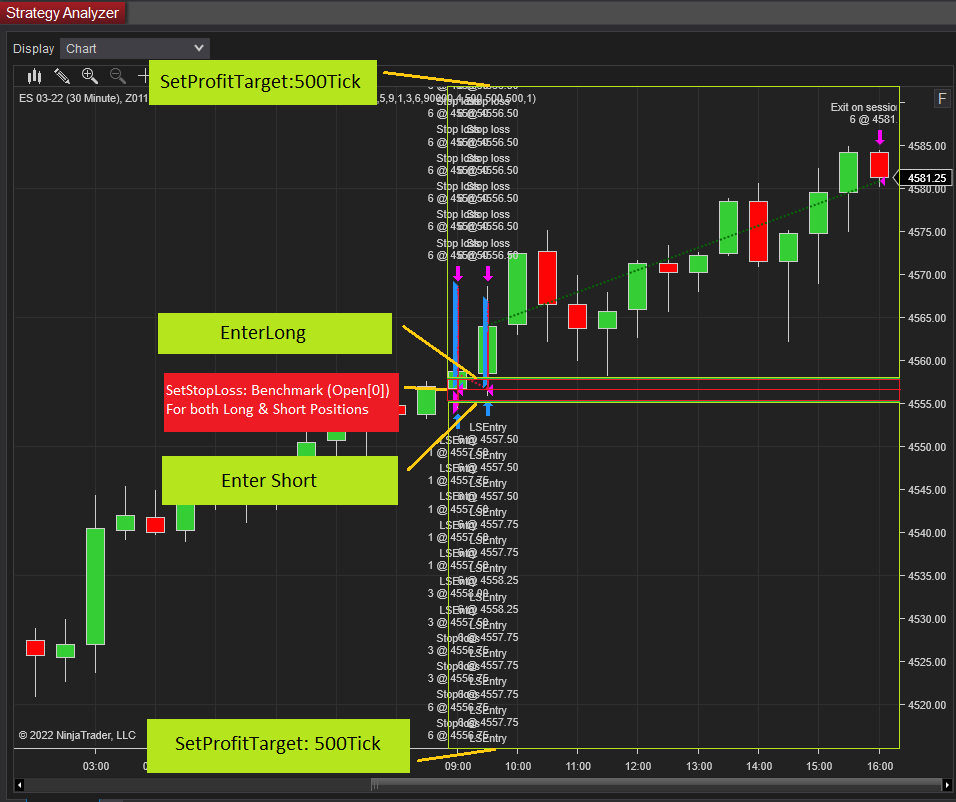Select the red candlestick at 14:00
This screenshot has width=956, height=802.
(x=758, y=231)
